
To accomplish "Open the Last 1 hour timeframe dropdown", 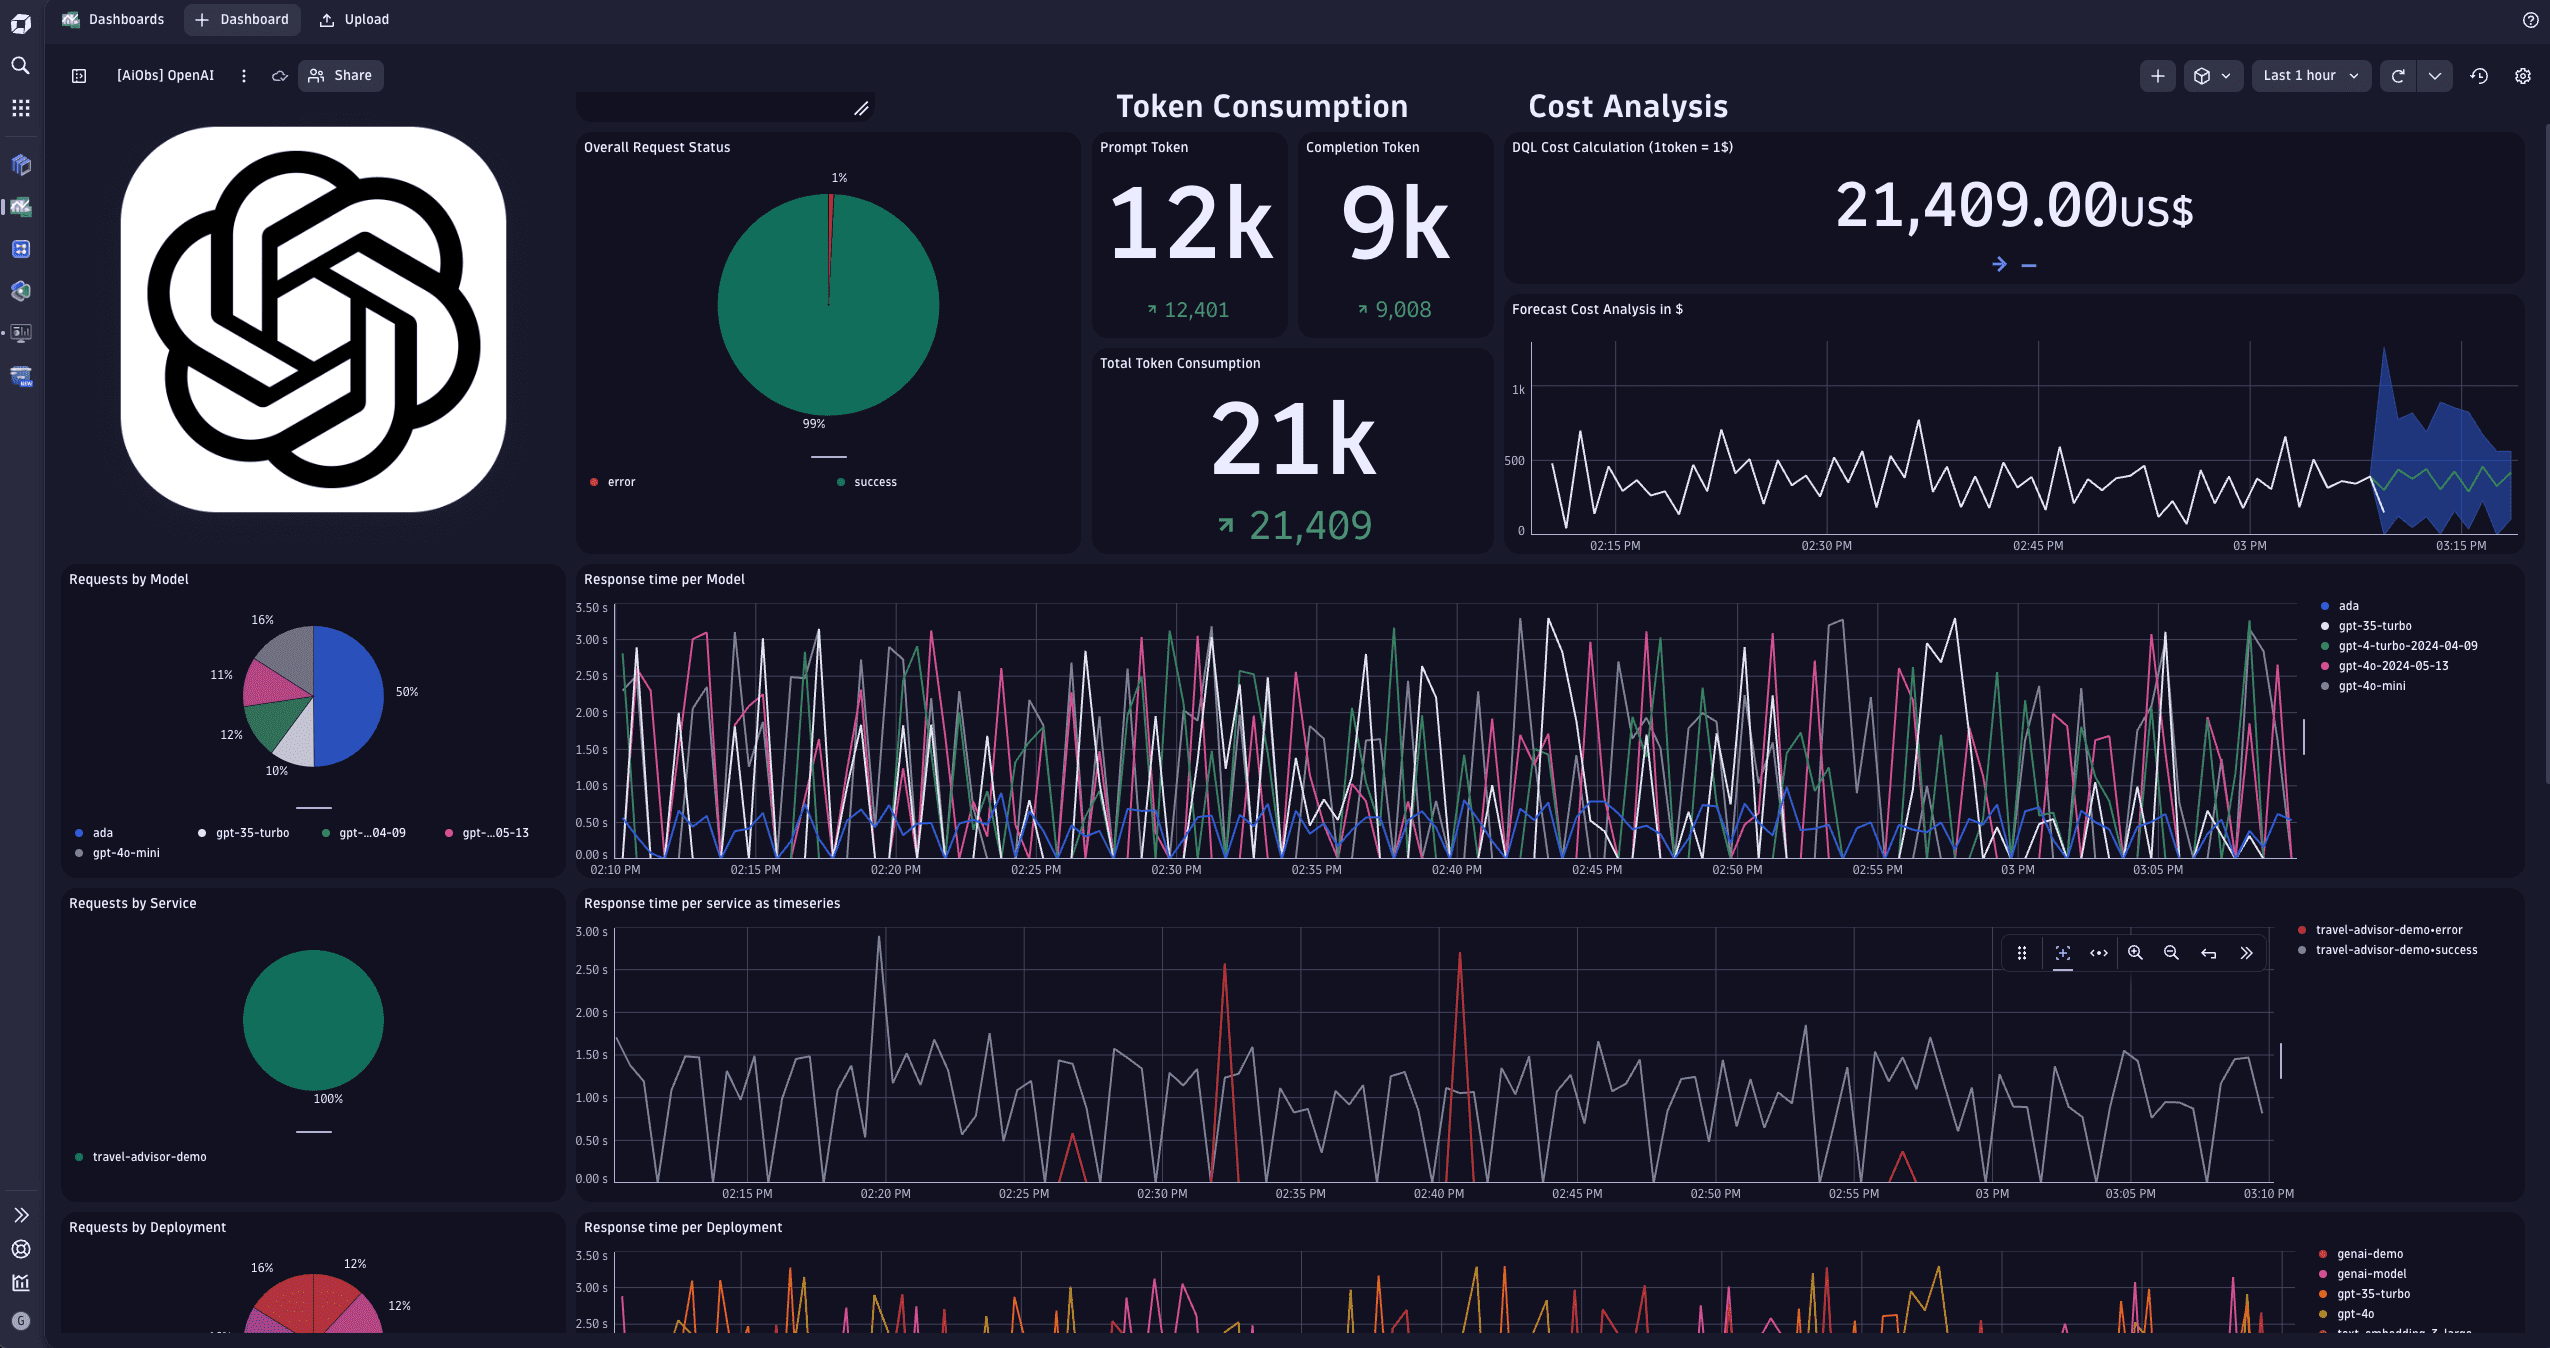I will pos(2311,76).
